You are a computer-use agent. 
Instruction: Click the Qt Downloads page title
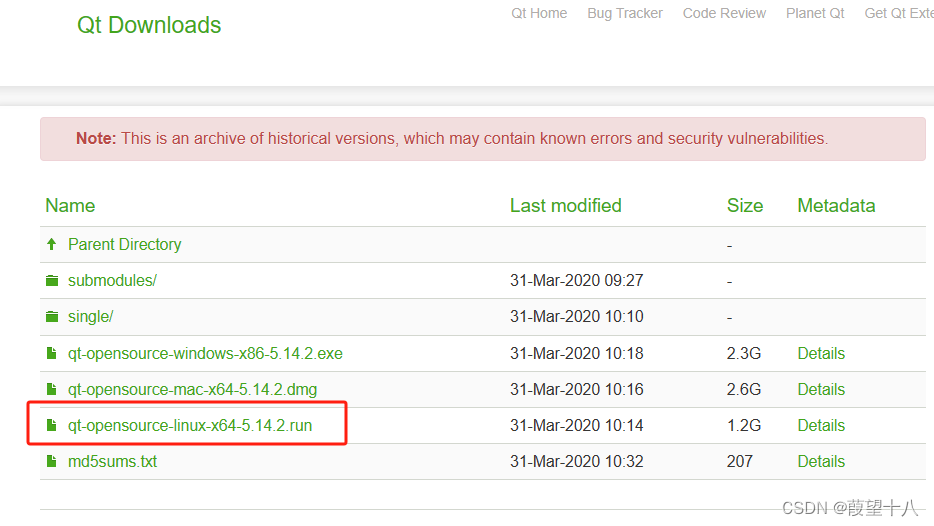tap(149, 25)
